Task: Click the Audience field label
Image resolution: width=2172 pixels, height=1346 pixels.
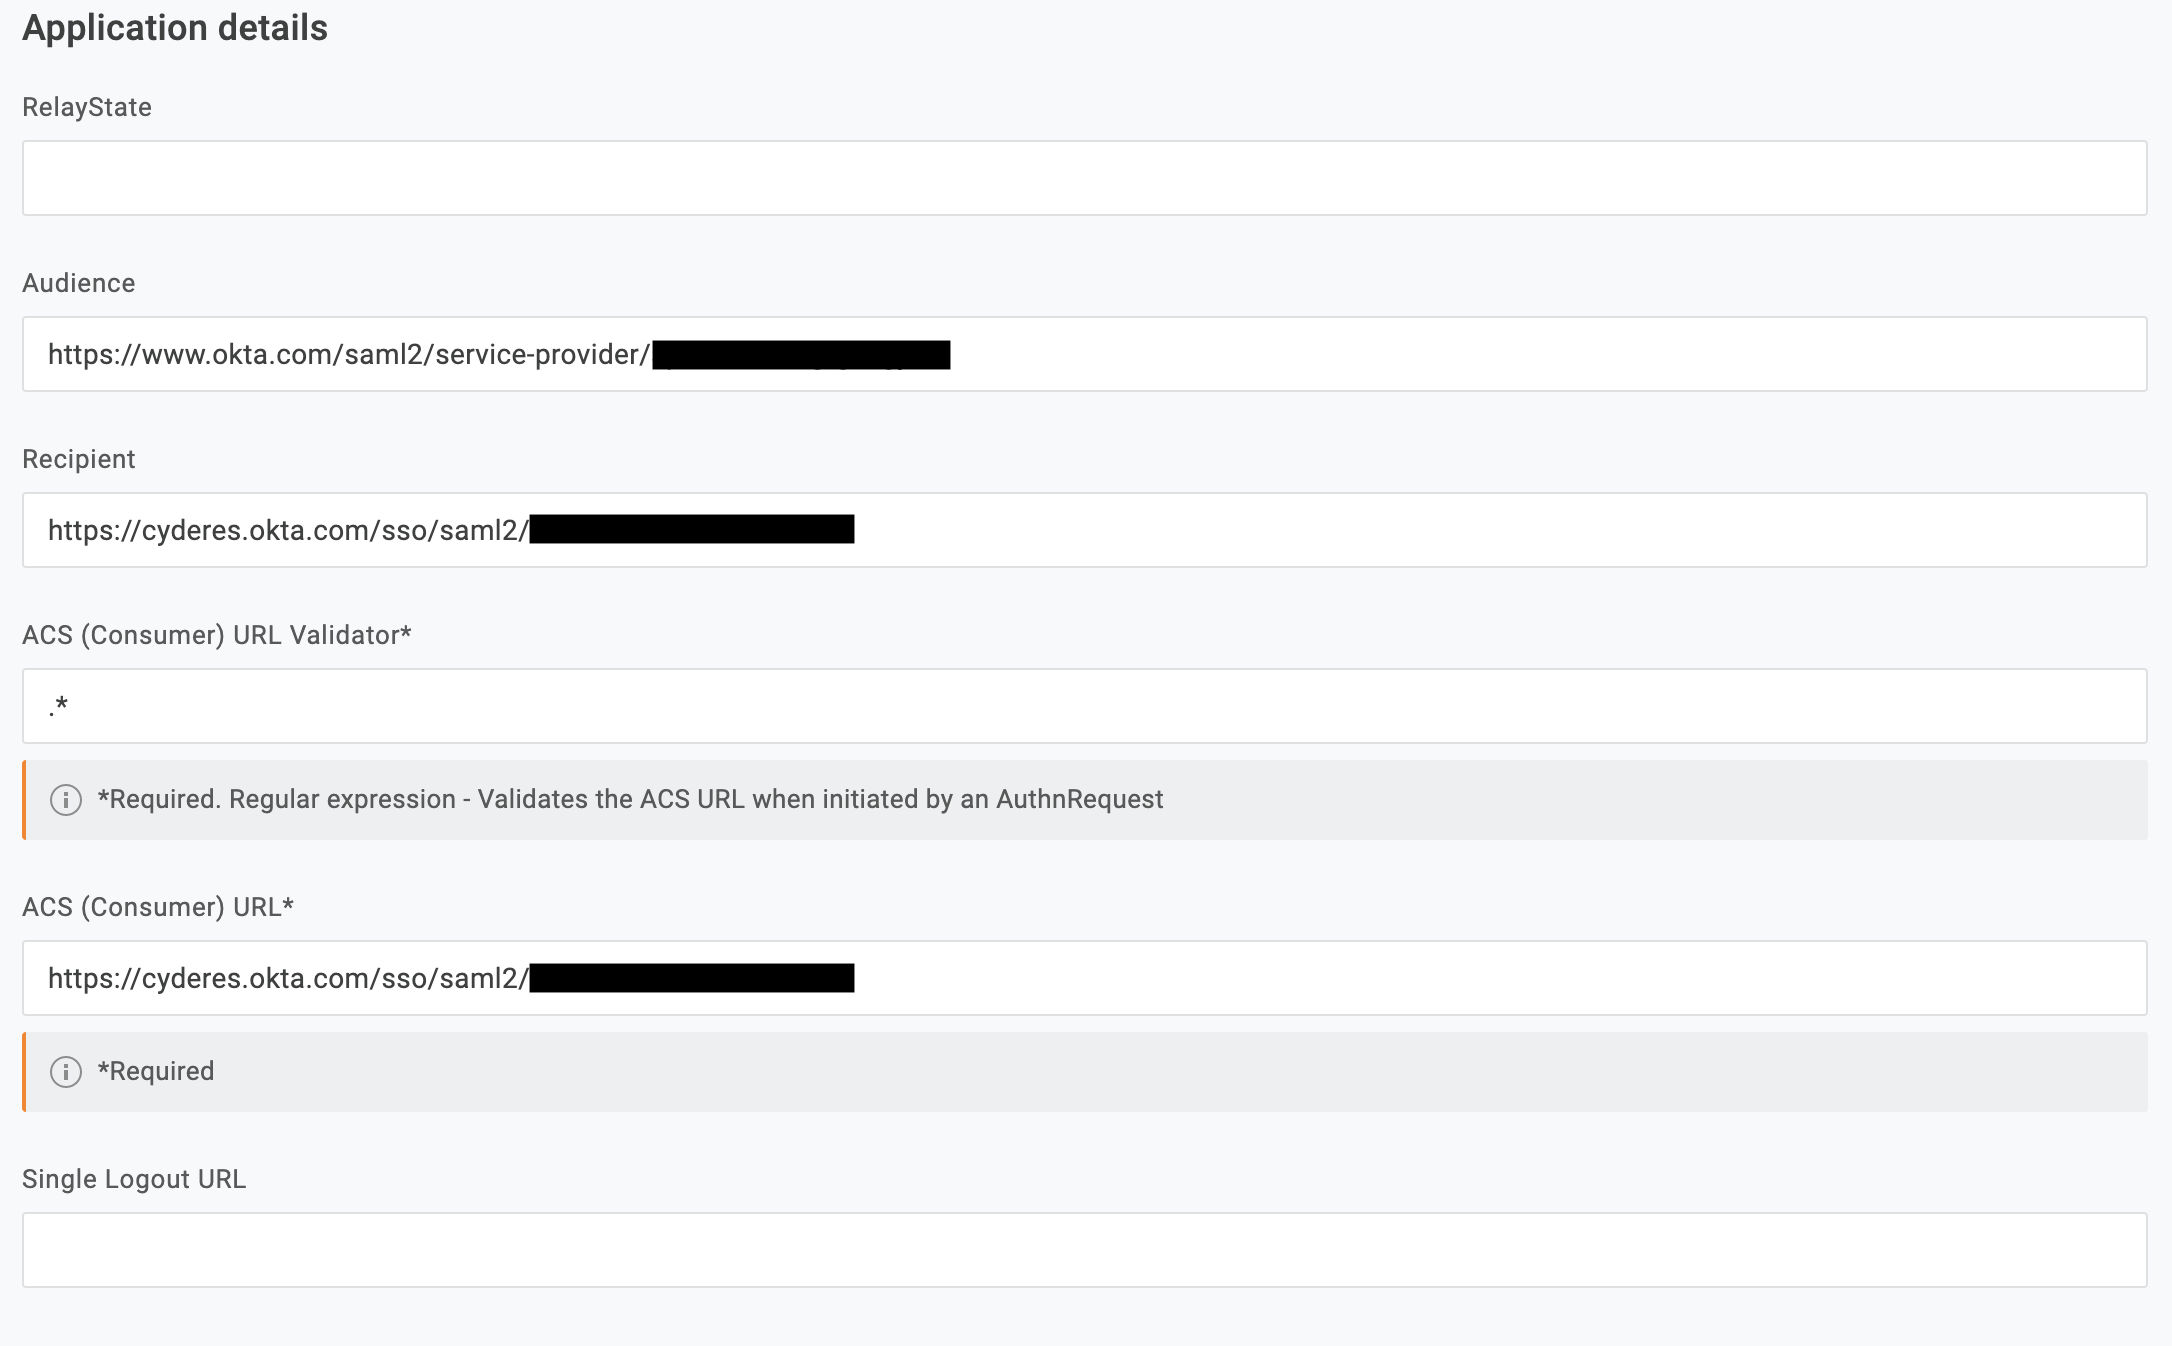Action: click(x=79, y=283)
